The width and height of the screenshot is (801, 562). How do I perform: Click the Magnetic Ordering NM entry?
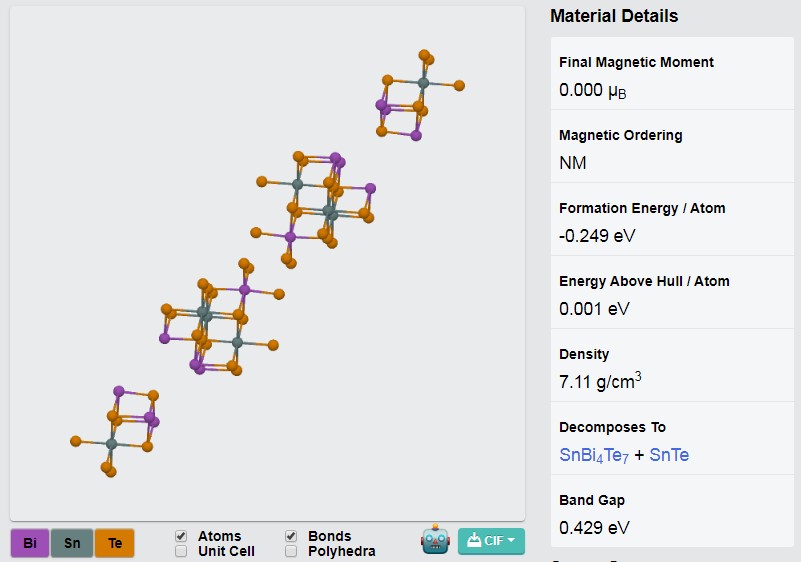coord(573,163)
